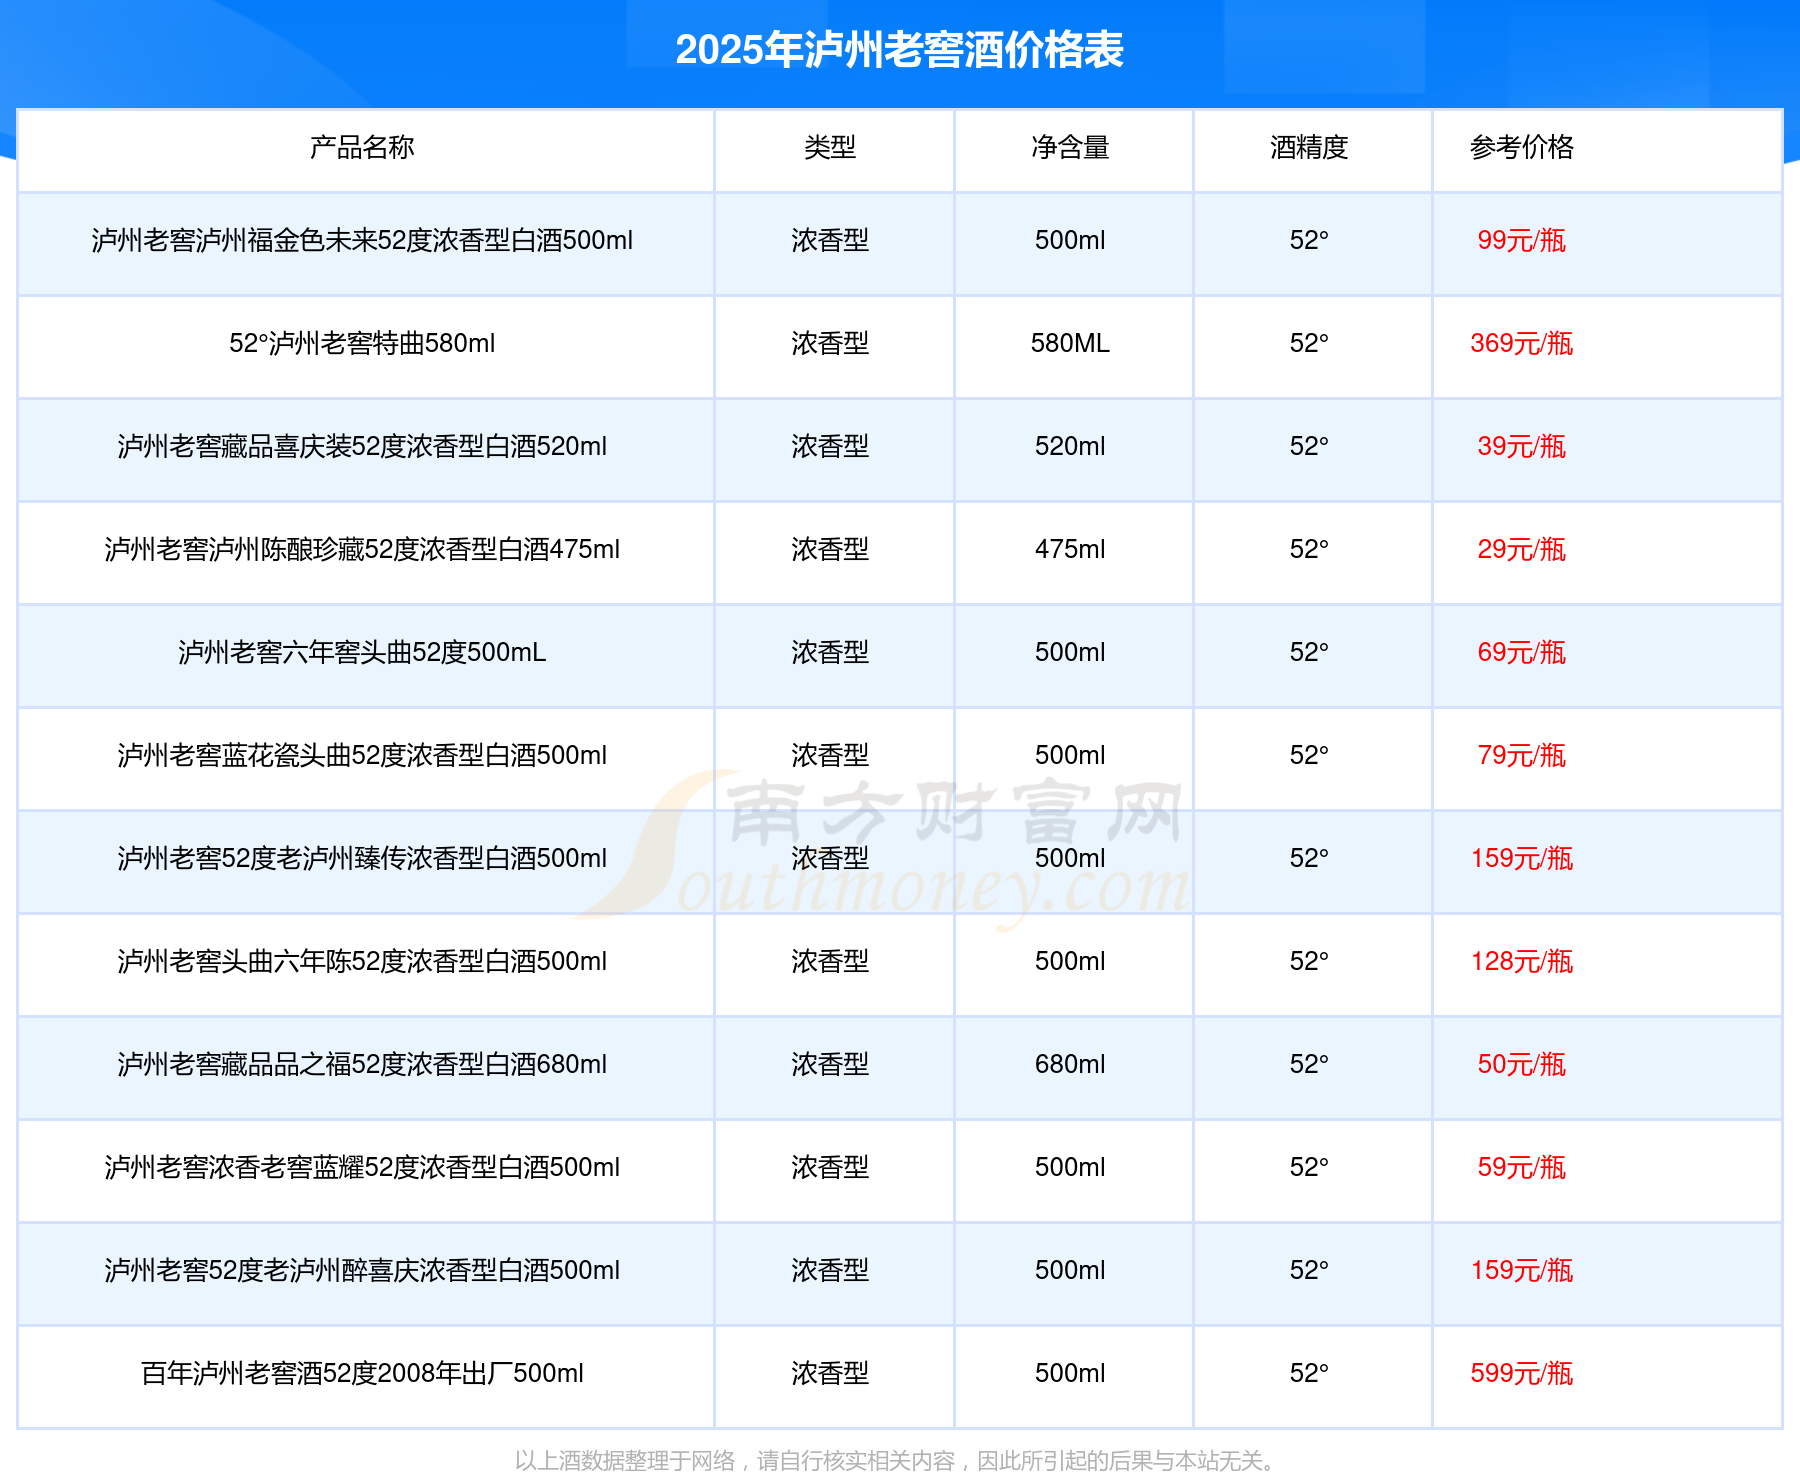Viewport: 1800px width, 1476px height.
Task: Select the net content value "475ml"
Action: pos(1070,550)
